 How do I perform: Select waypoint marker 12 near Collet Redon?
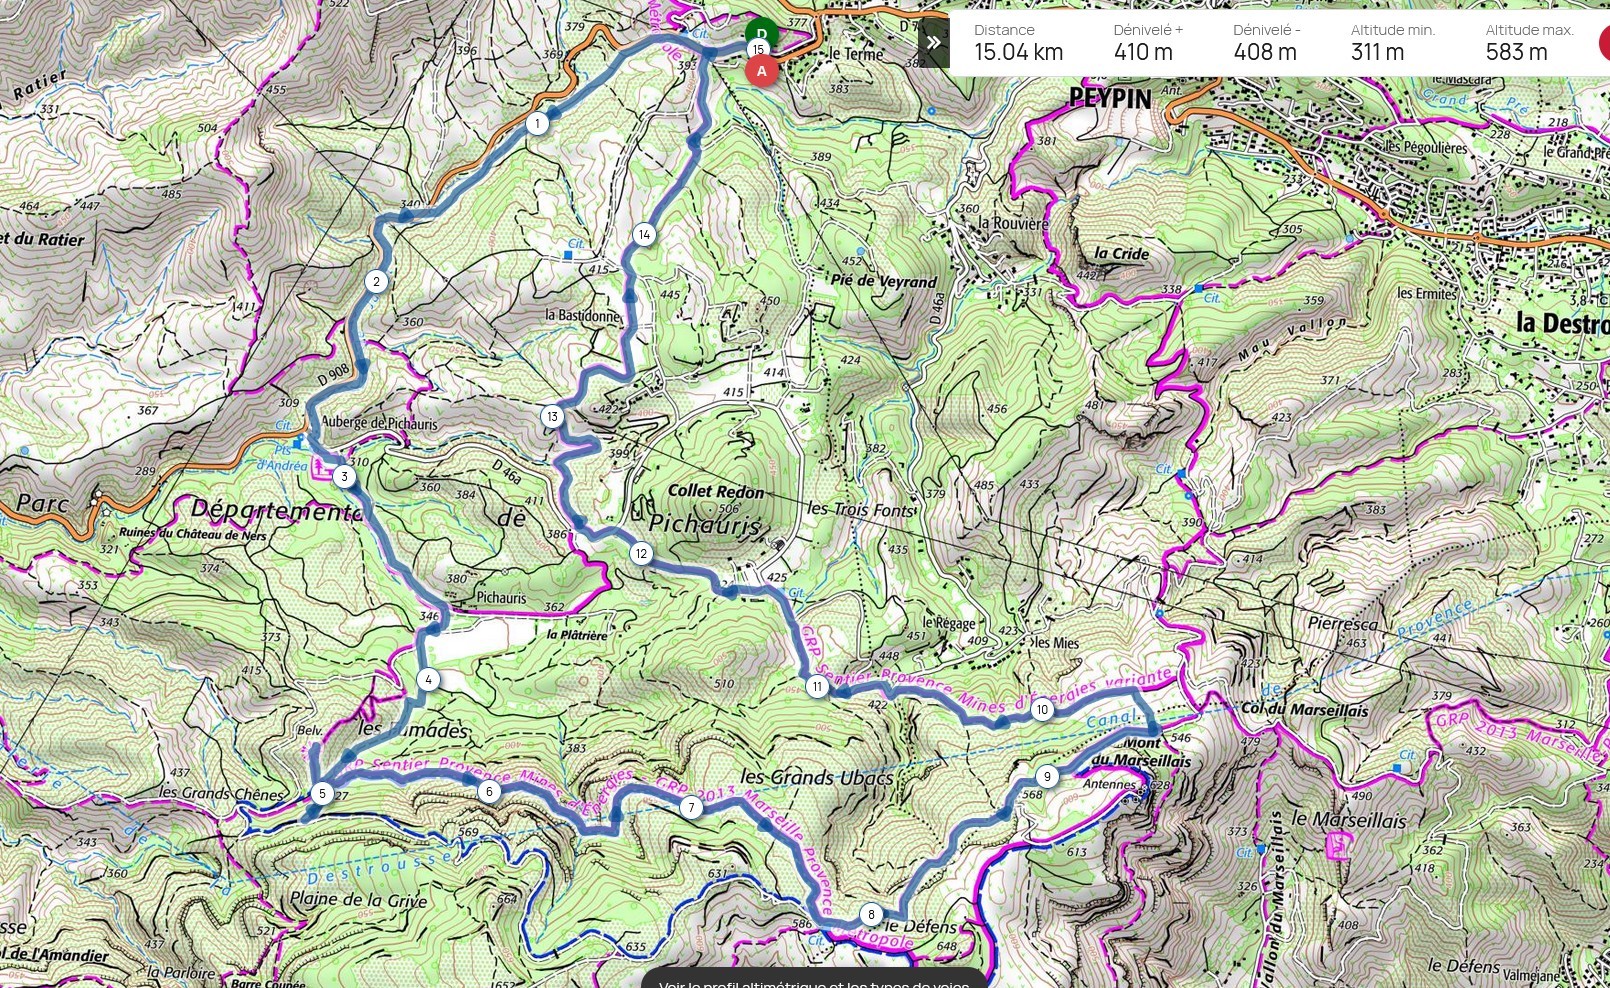(641, 553)
